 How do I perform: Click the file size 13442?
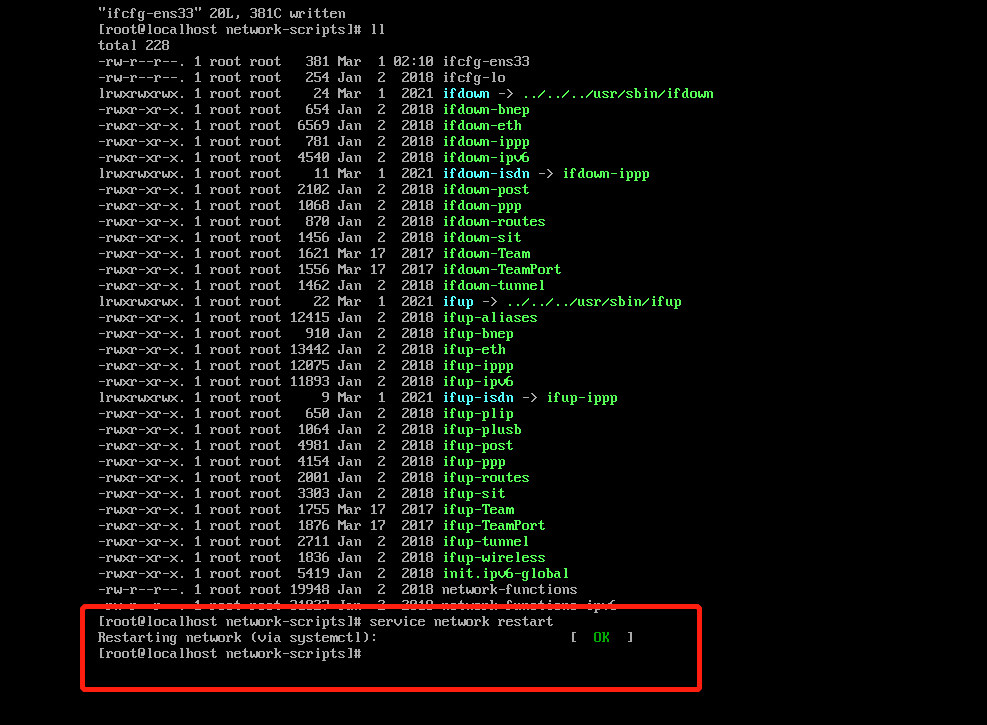coord(310,349)
